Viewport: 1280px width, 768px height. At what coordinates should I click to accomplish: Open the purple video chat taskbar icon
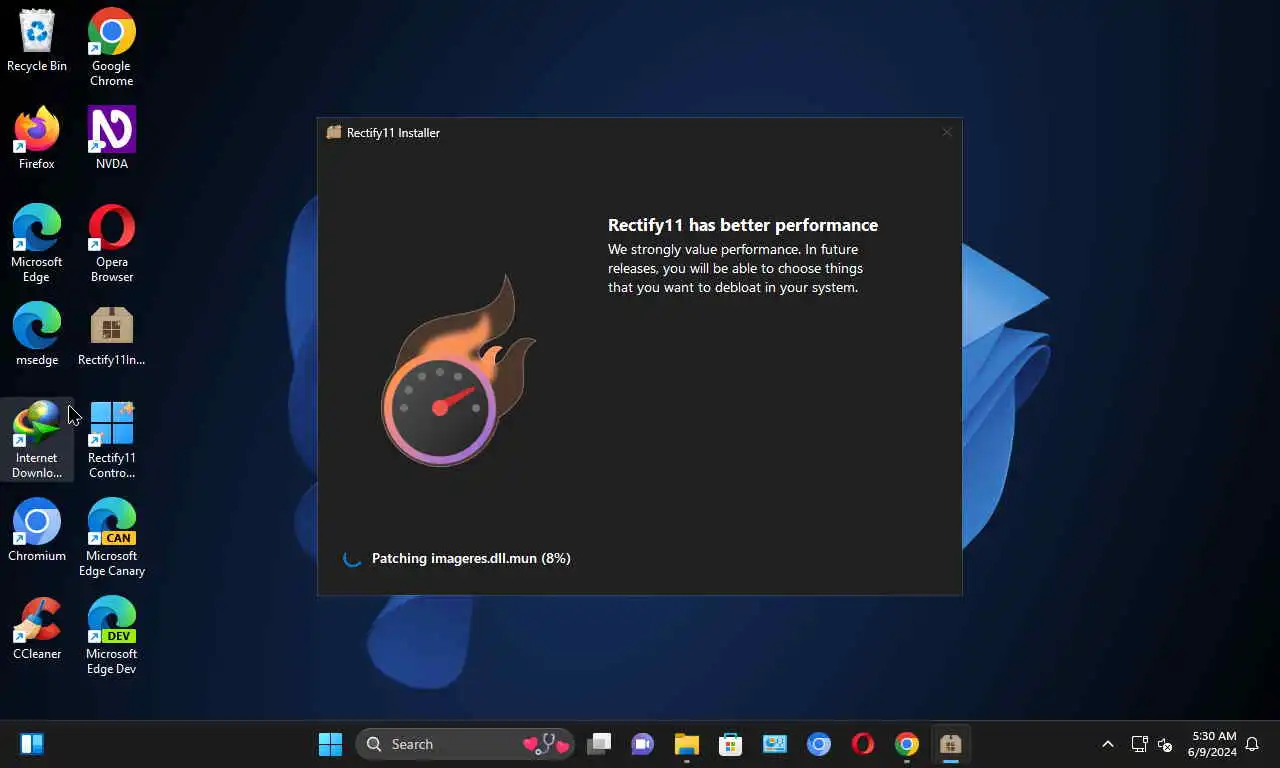point(642,744)
